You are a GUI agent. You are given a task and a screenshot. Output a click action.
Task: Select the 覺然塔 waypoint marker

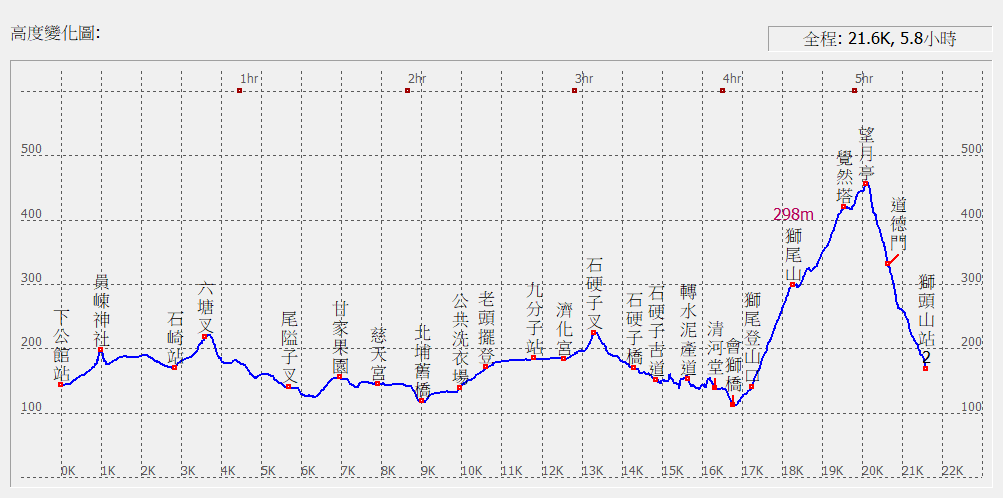tap(844, 207)
